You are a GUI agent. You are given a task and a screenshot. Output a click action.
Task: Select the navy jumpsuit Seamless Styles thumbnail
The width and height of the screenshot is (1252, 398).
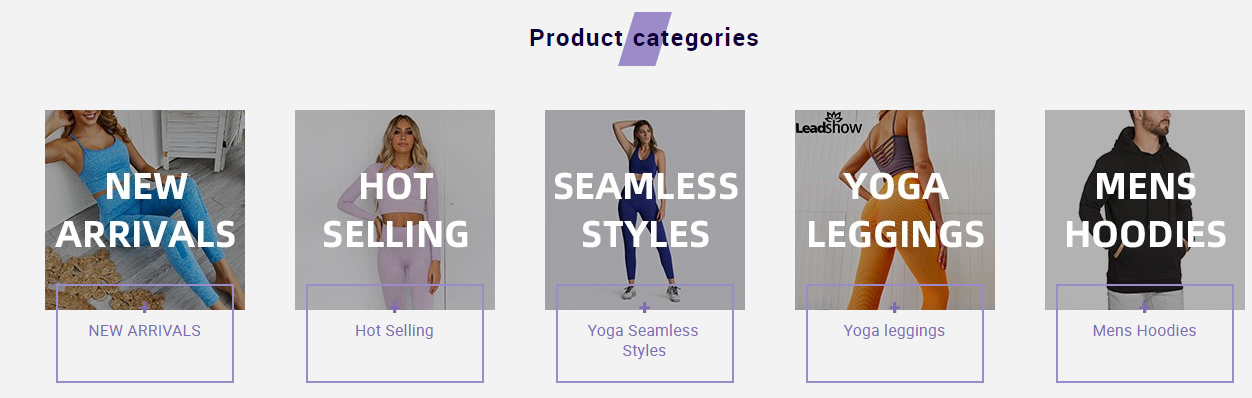[645, 210]
